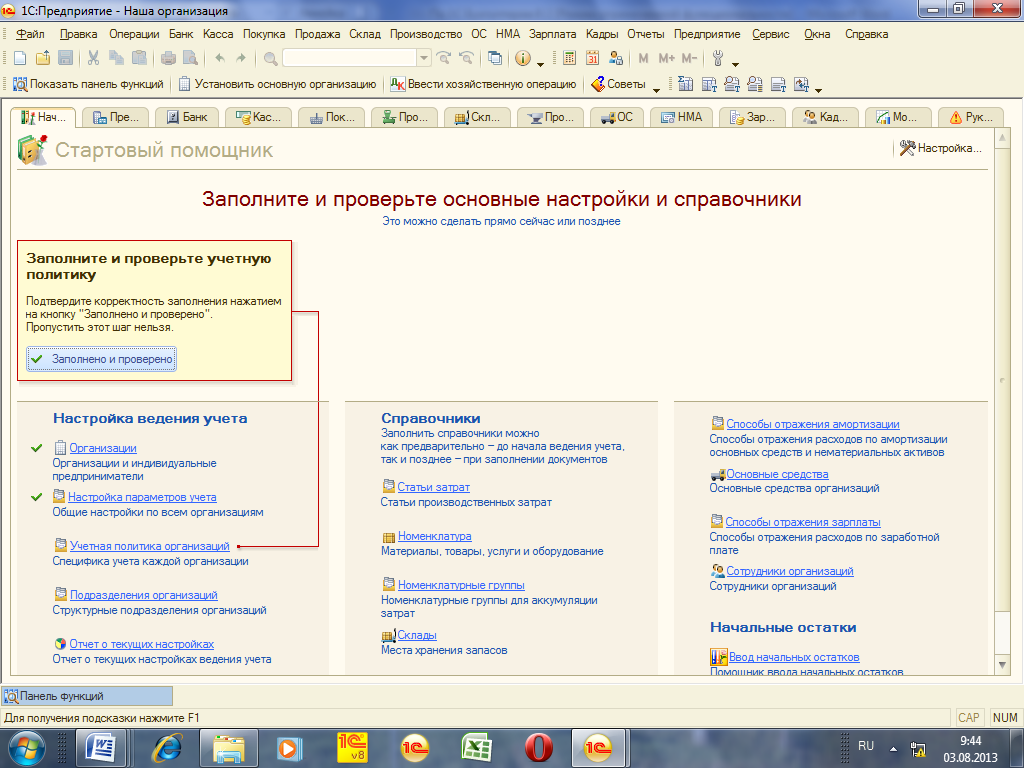Screen dimensions: 1024x768
Task: Open the Организации link
Action: 103,448
